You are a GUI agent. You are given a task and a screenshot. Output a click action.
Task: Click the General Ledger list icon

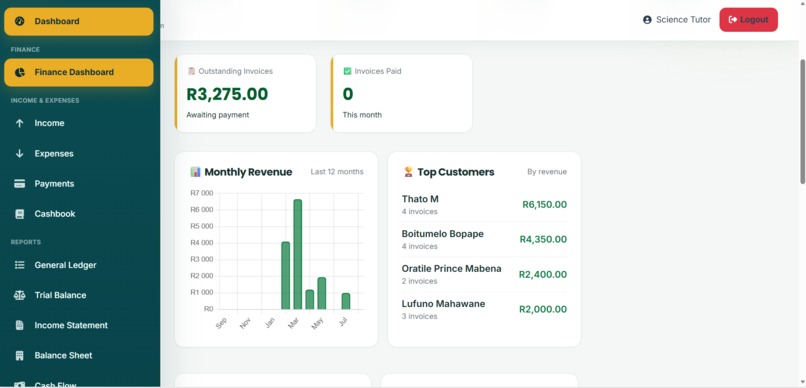click(20, 265)
